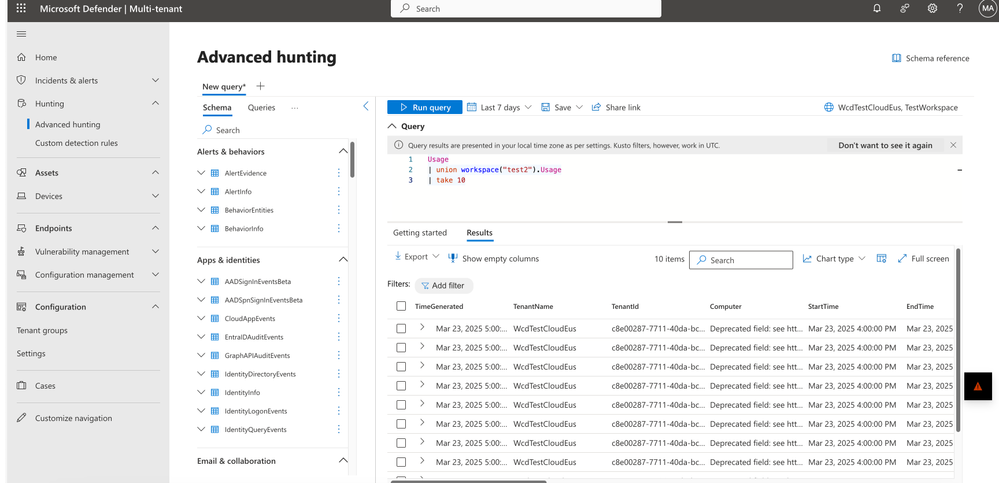Click the Assets icon in sidebar

click(22, 173)
